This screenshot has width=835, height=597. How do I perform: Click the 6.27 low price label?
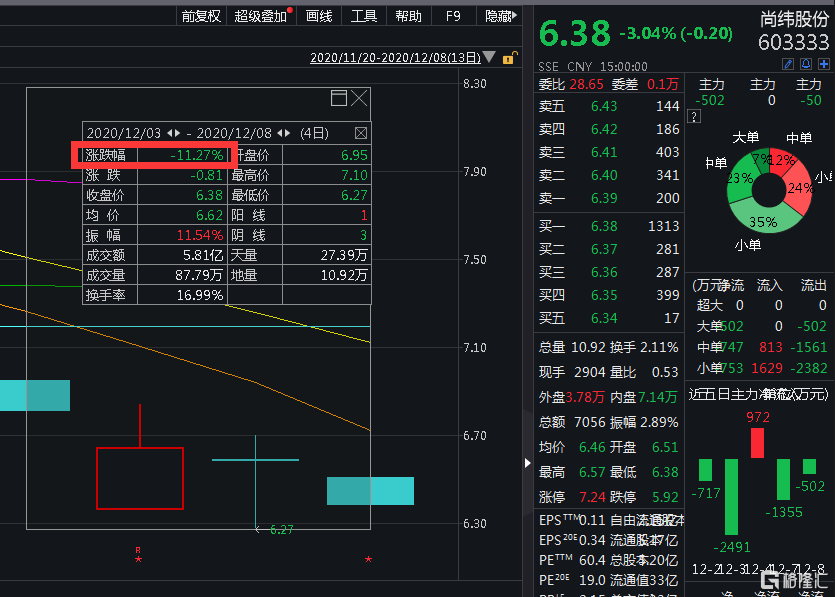click(281, 529)
